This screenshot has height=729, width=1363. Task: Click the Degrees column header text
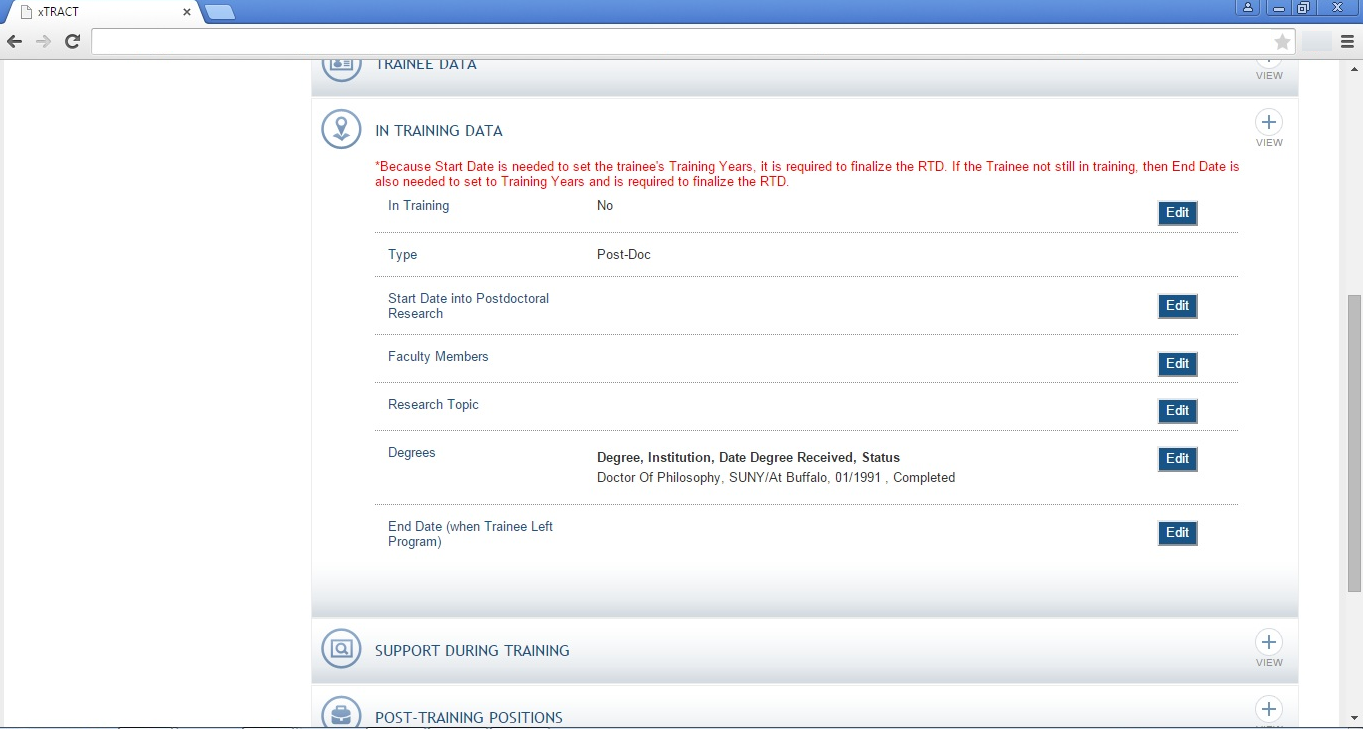tap(748, 458)
